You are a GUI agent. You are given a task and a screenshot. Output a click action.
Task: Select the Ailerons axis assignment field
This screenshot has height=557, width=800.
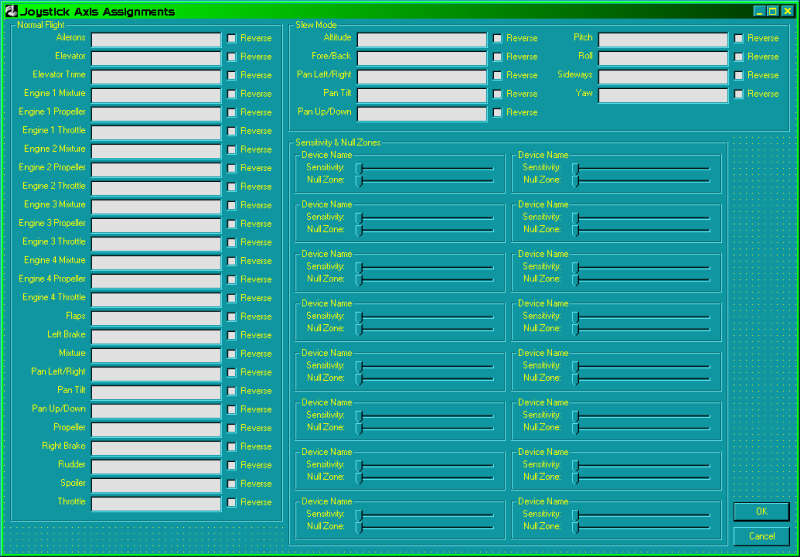(156, 40)
